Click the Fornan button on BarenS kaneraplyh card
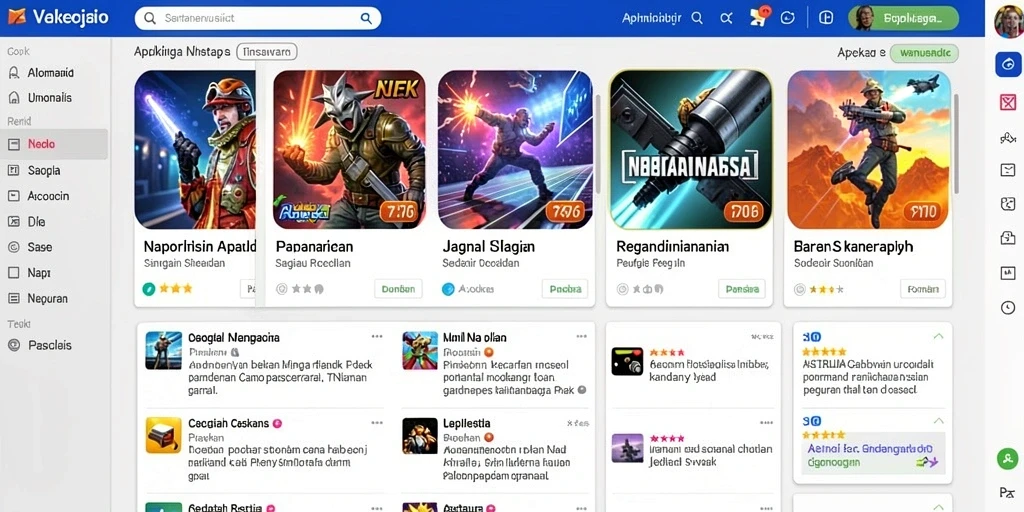Screen dimensions: 1024x512 (923, 289)
